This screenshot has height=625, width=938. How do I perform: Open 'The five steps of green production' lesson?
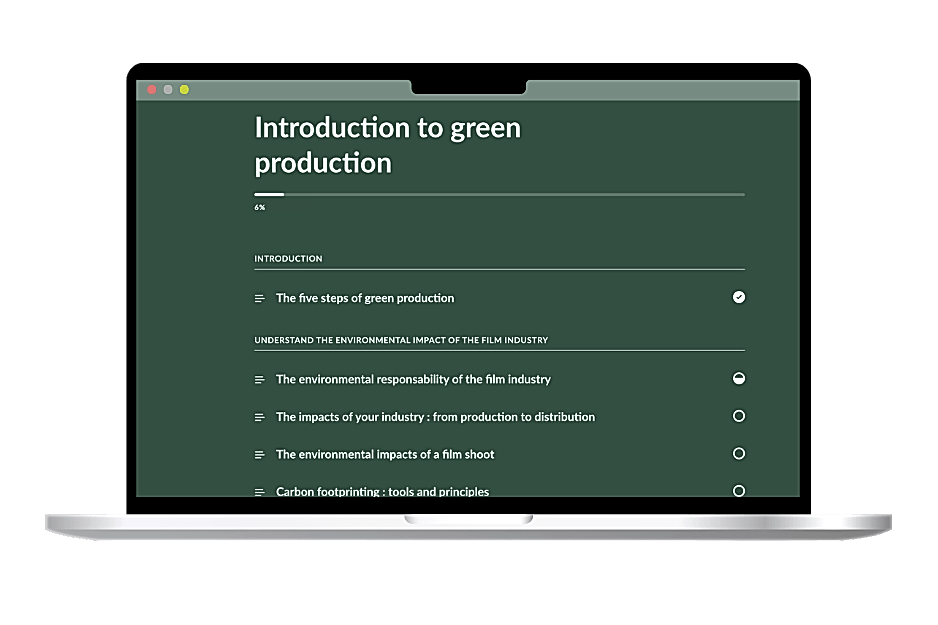point(365,298)
